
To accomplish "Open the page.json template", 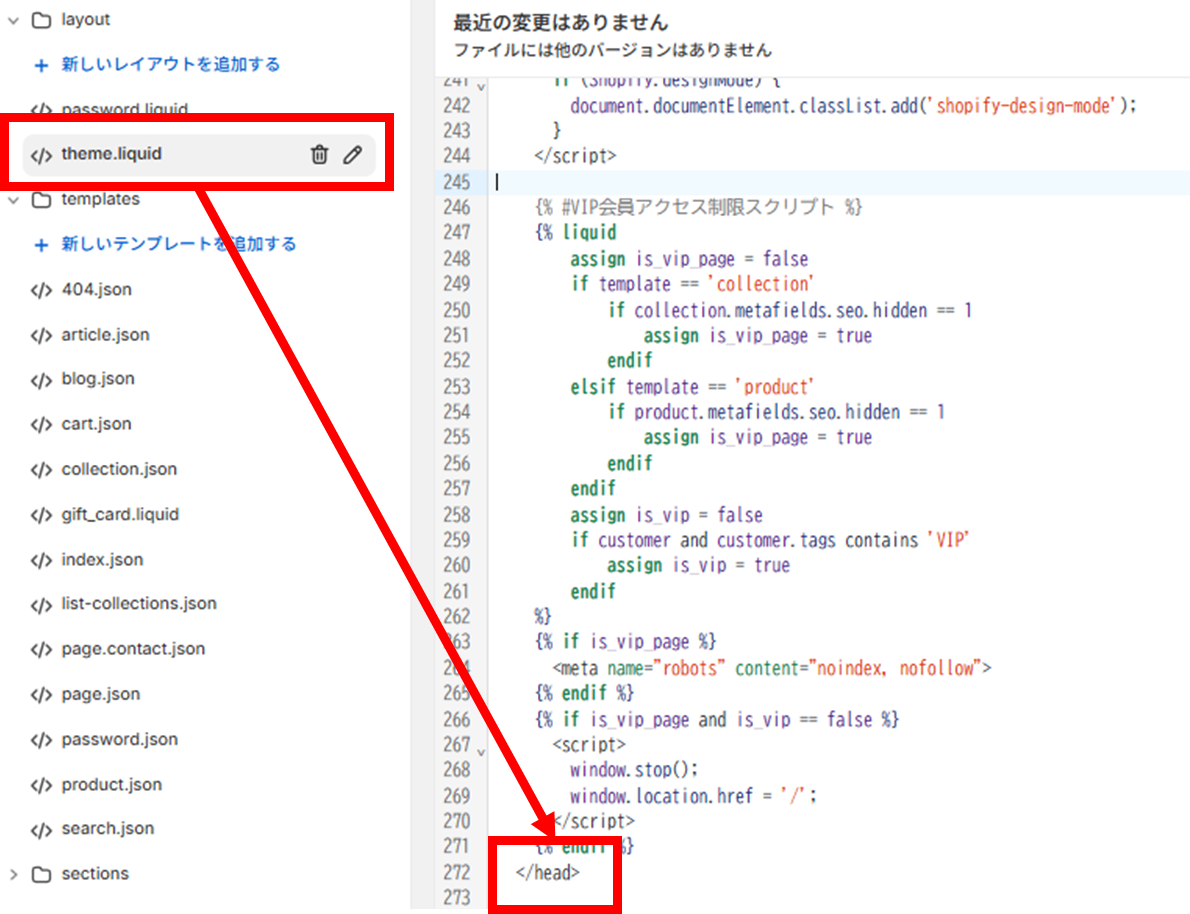I will tap(101, 694).
